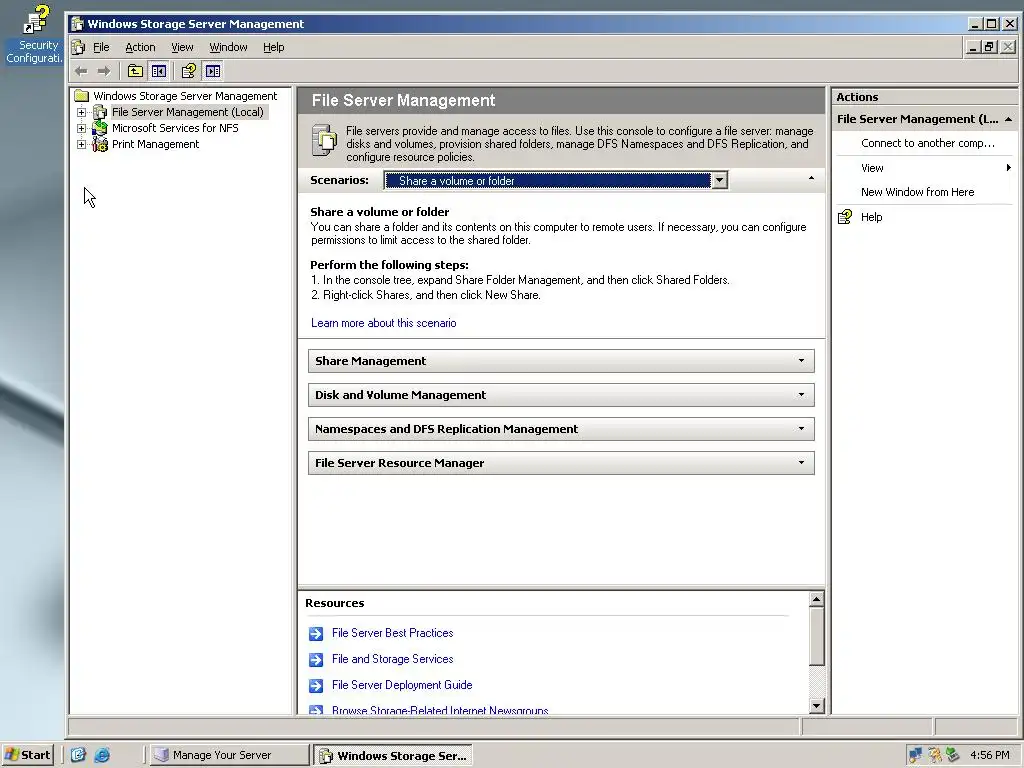Click Resources scrollbar up arrow
Screen dimensions: 1024x768
[816, 599]
